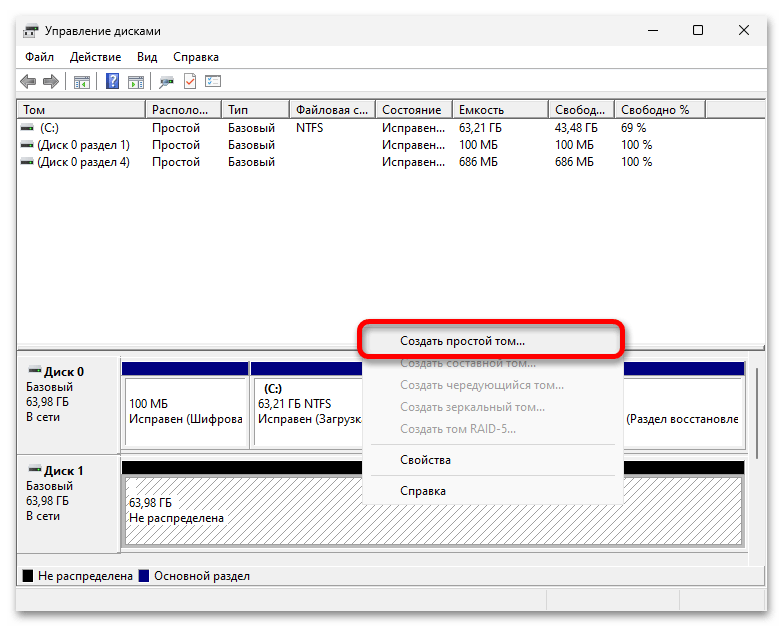Click the red checkmark properties icon
The width and height of the screenshot is (783, 627).
190,81
